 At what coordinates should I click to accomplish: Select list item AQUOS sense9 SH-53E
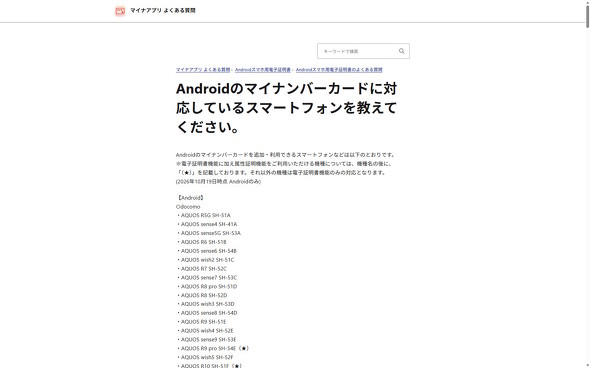click(x=206, y=340)
